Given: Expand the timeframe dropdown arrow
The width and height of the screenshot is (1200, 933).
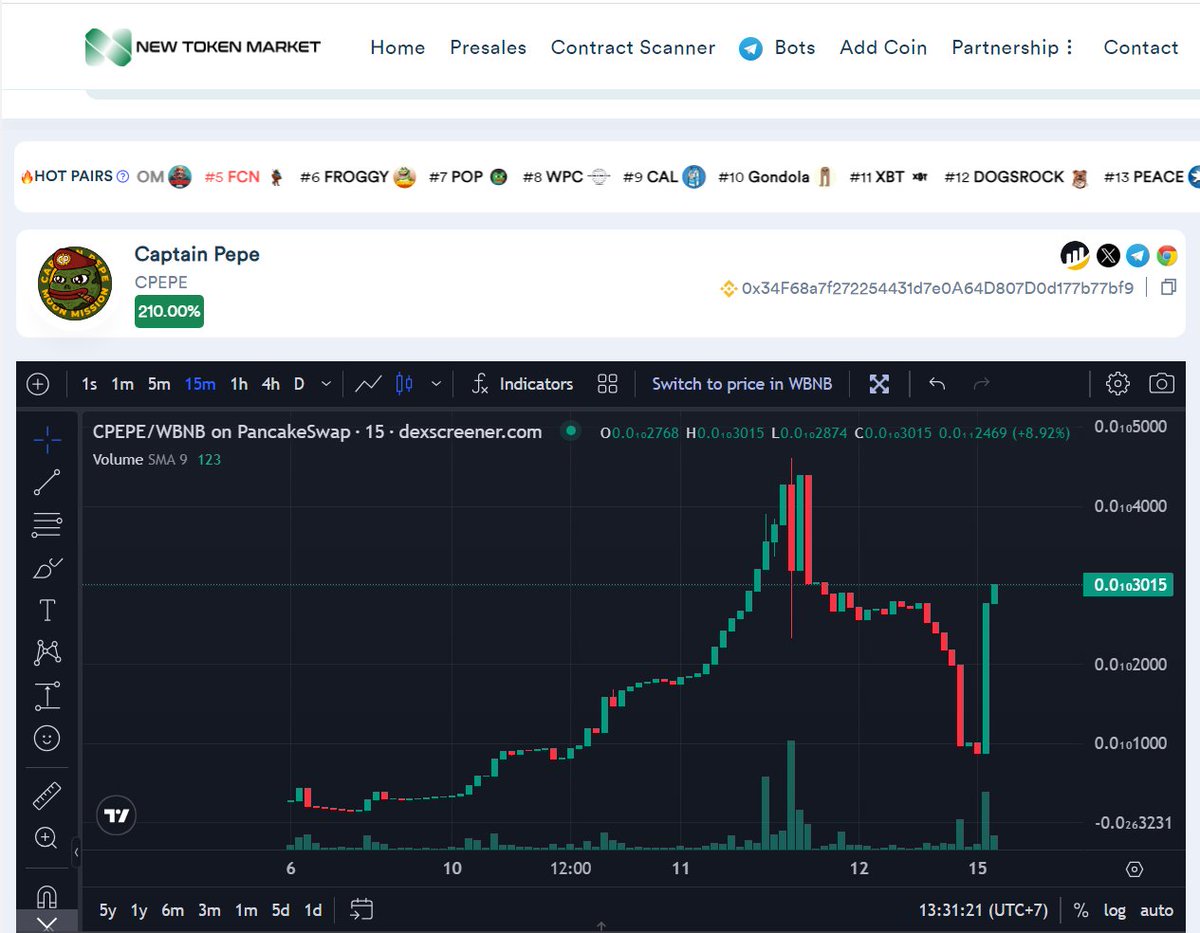Looking at the screenshot, I should coord(326,384).
